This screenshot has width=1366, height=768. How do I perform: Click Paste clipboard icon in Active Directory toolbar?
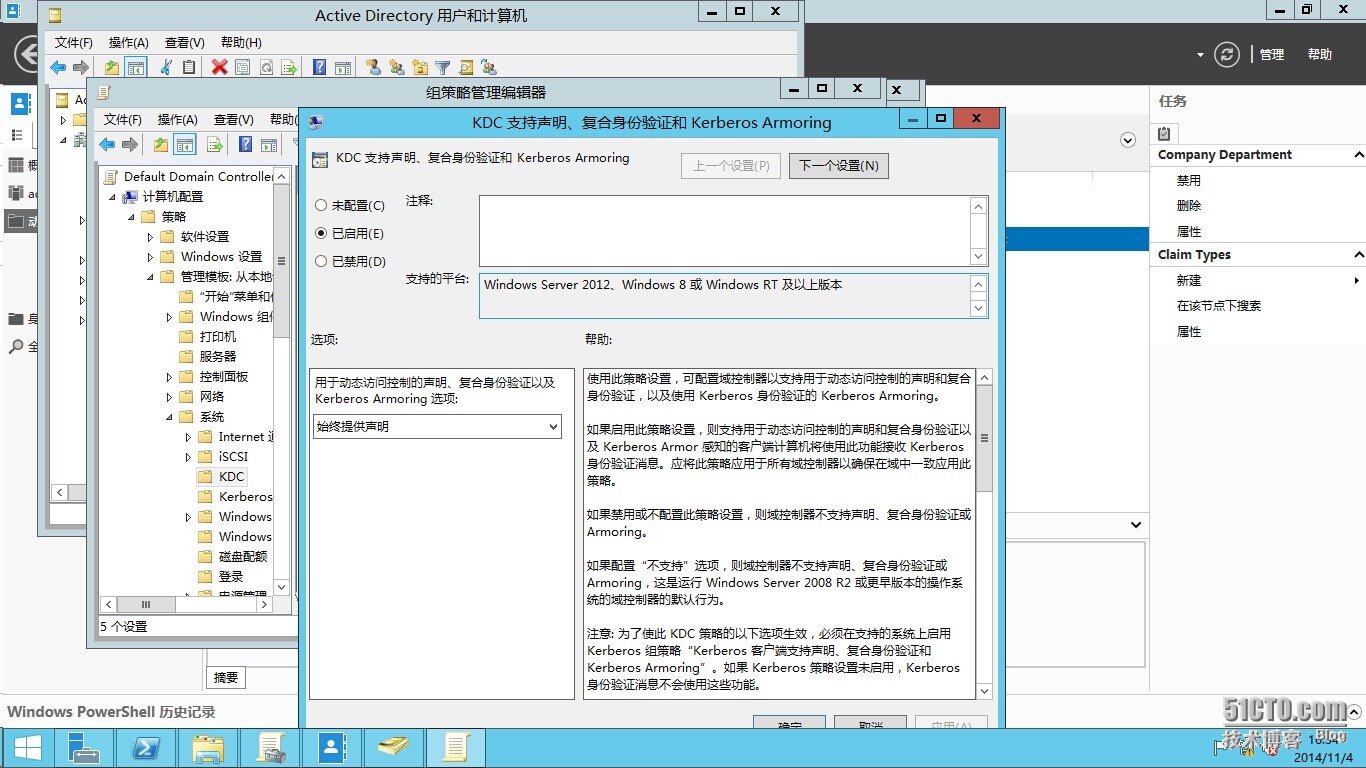point(189,67)
